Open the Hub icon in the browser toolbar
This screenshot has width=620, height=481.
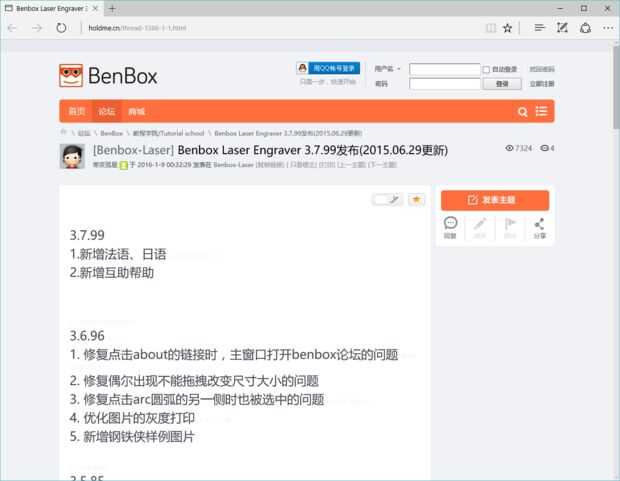tap(539, 28)
